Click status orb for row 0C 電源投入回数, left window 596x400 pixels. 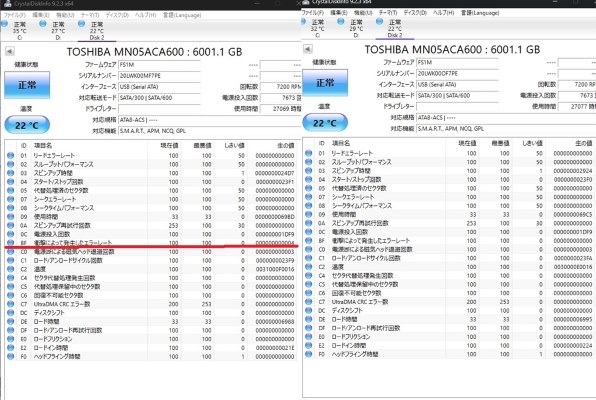[11, 234]
